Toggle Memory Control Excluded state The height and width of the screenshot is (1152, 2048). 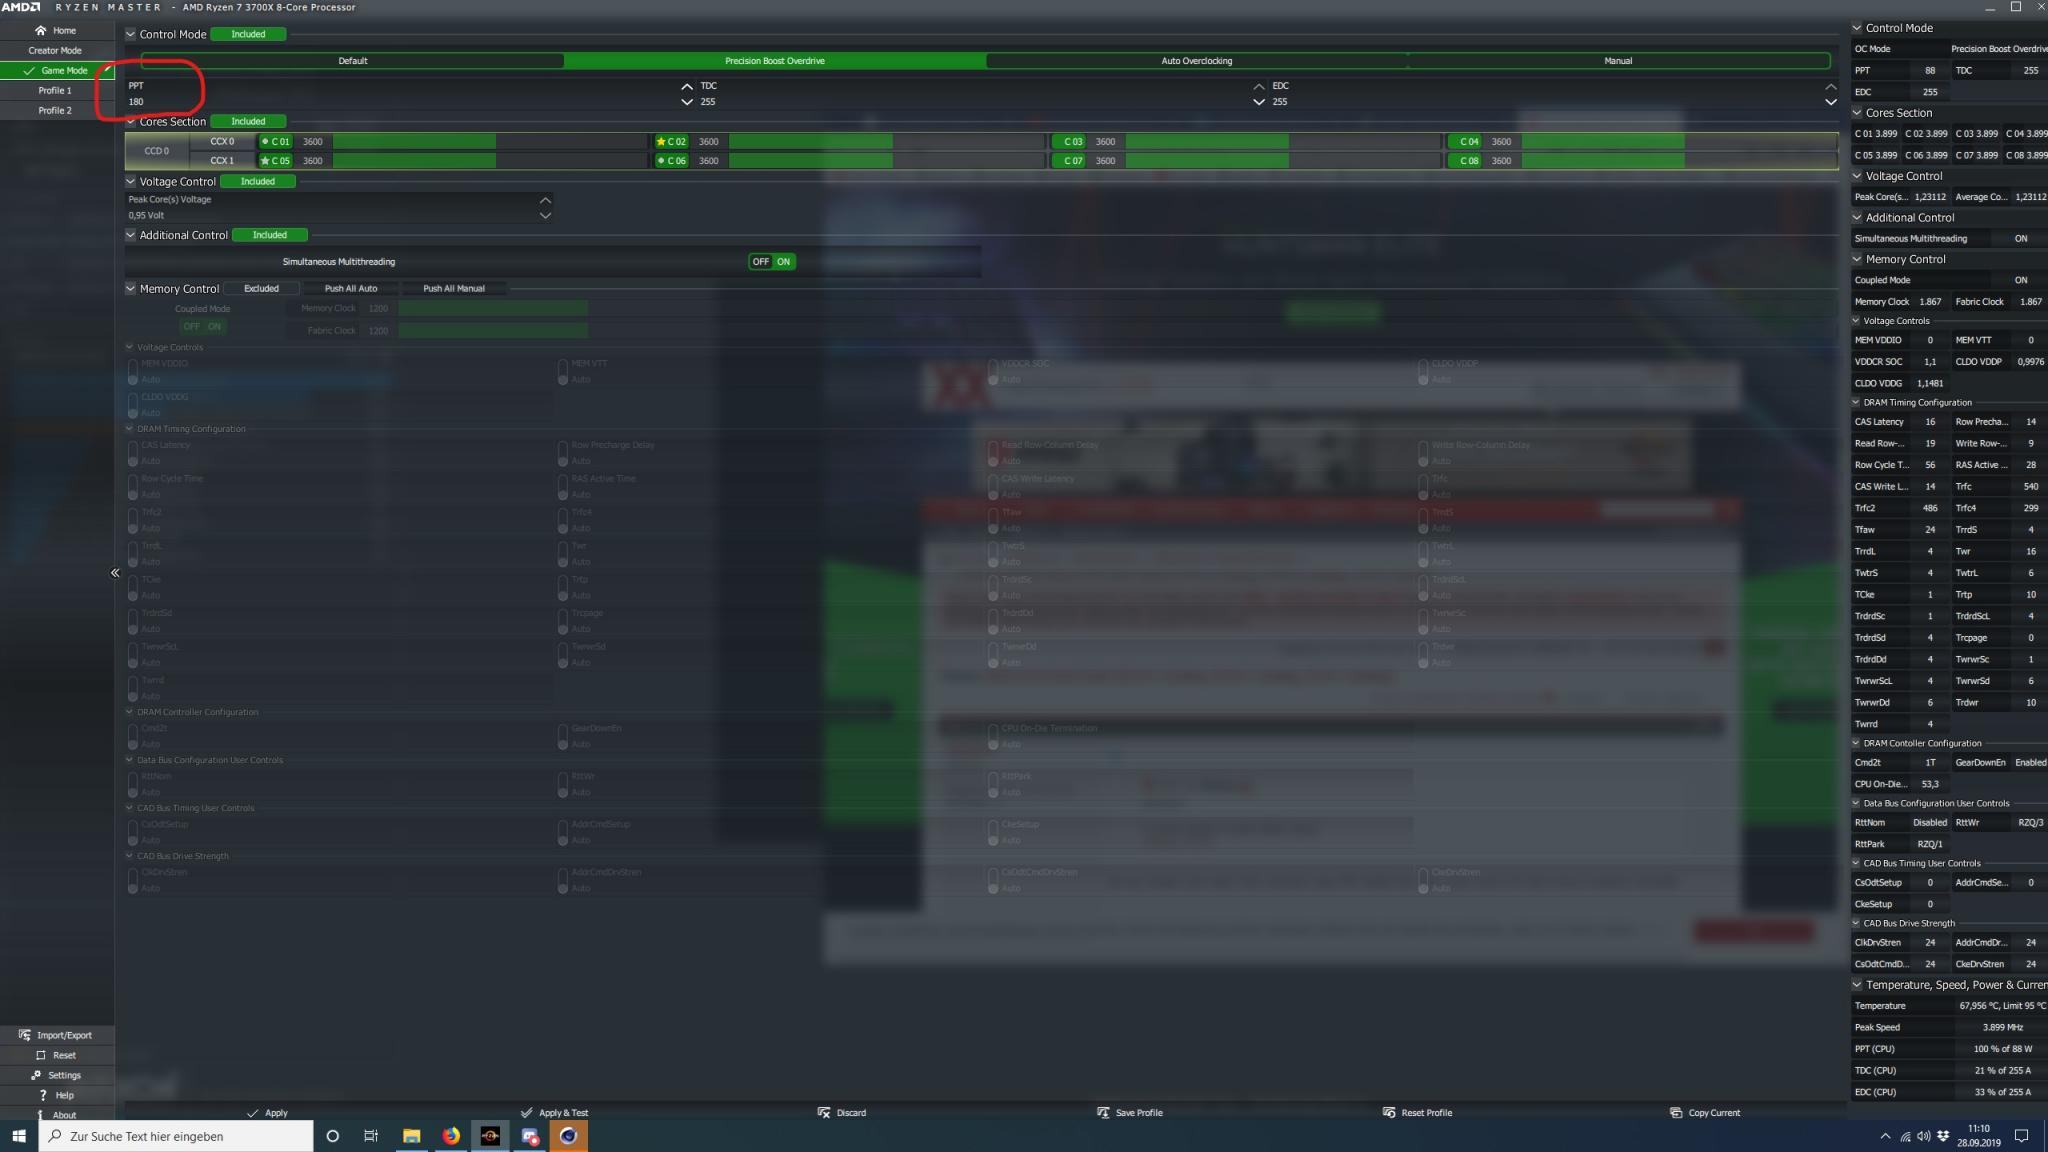(261, 288)
